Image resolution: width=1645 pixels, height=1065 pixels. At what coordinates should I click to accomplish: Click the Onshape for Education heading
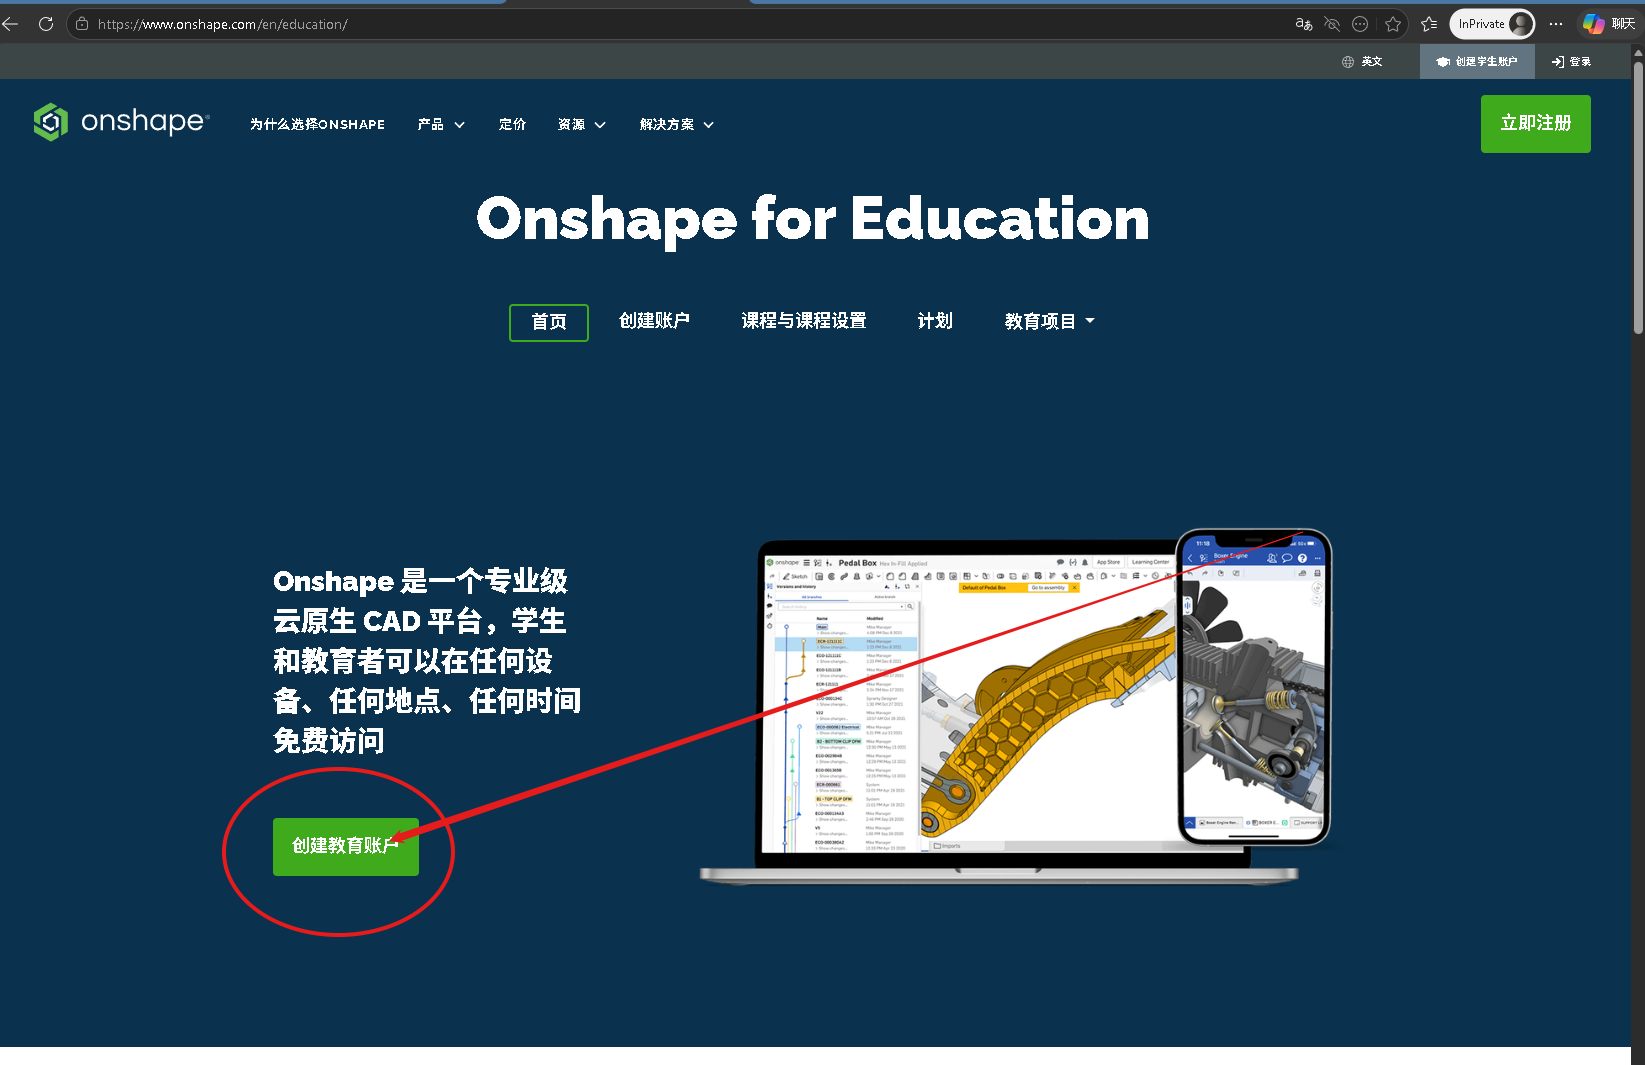[x=813, y=219]
